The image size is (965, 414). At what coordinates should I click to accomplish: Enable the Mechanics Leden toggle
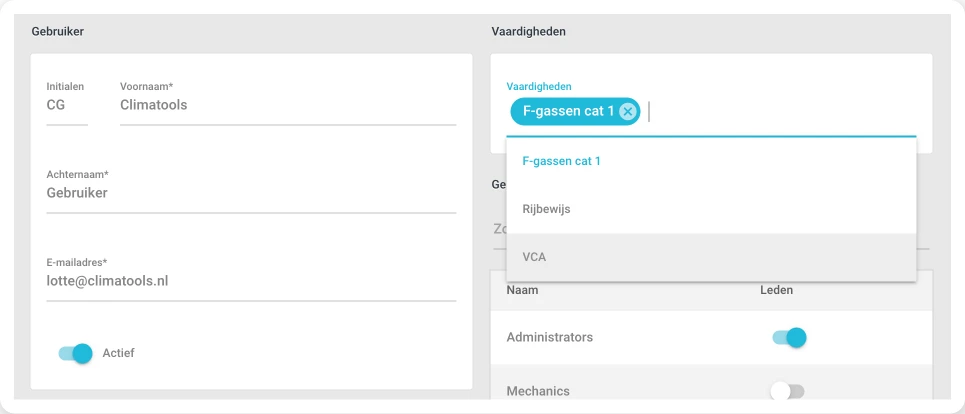point(788,391)
